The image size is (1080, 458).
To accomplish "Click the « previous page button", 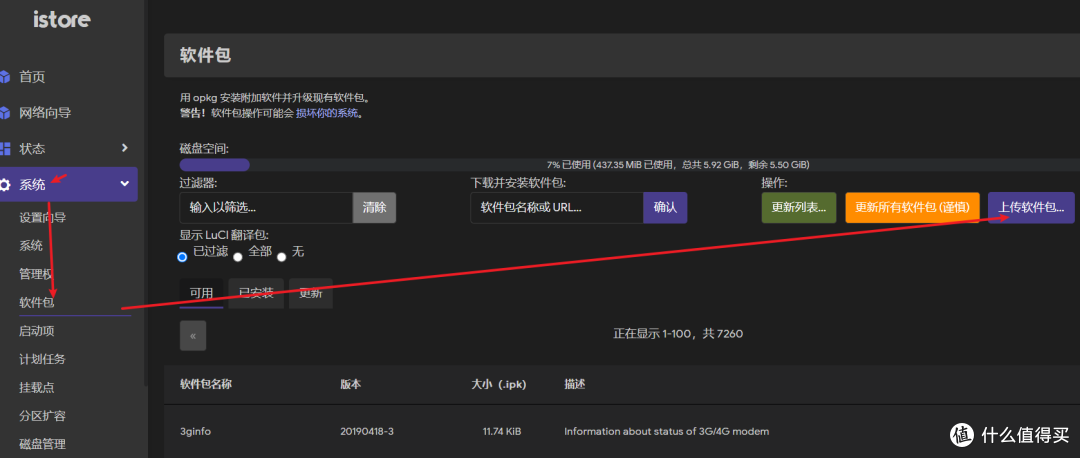I will tap(193, 336).
